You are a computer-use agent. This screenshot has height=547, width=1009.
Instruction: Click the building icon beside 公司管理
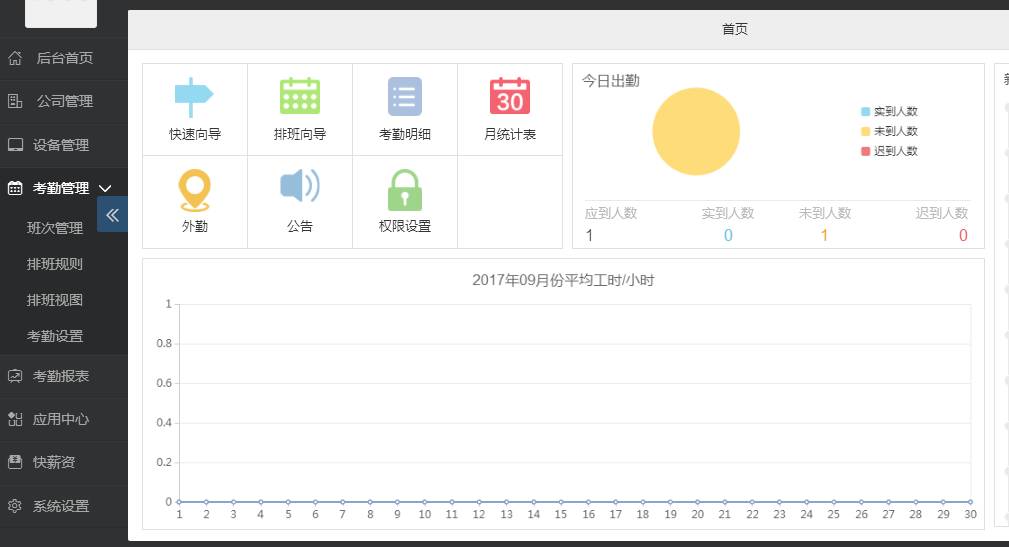[x=15, y=101]
